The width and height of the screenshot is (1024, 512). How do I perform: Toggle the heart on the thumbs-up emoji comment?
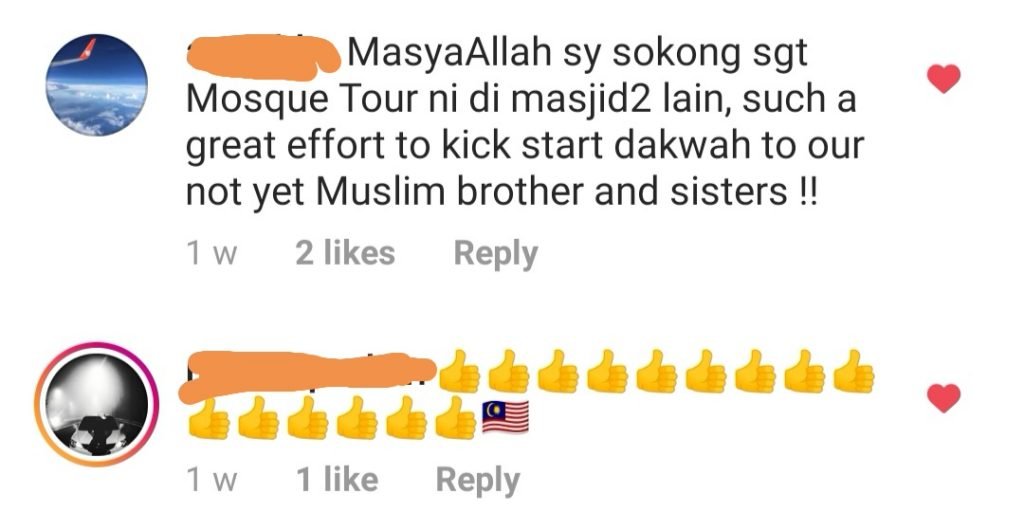944,398
